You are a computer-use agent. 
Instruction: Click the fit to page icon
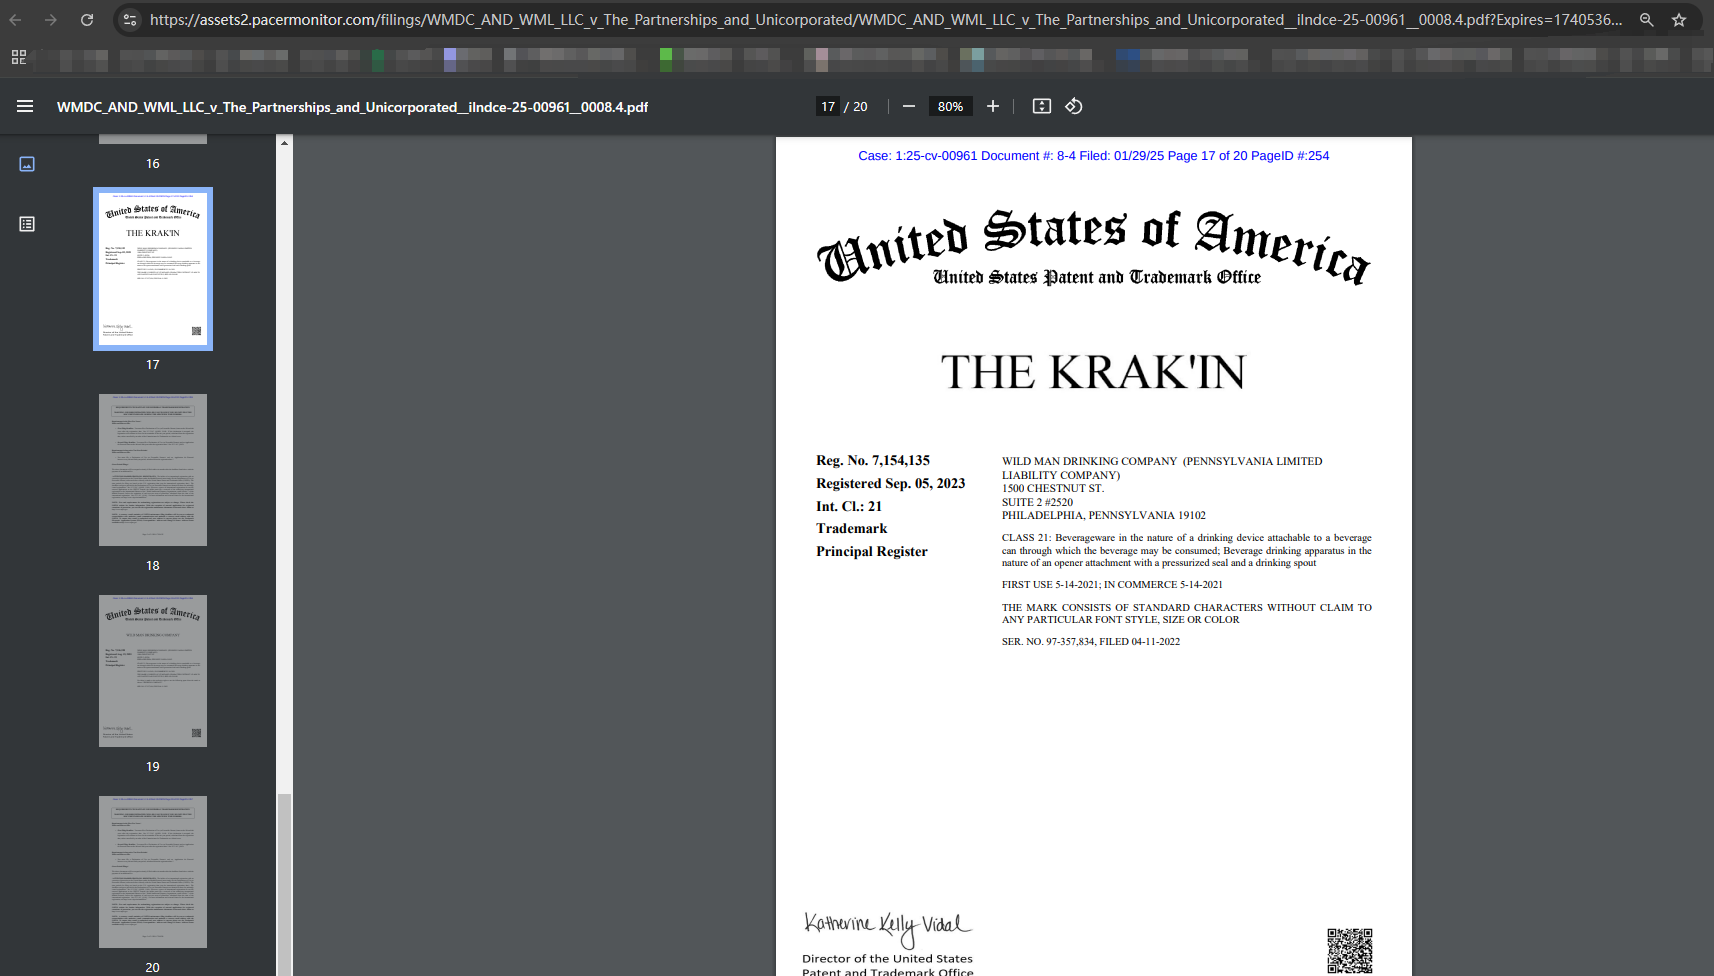[1041, 106]
